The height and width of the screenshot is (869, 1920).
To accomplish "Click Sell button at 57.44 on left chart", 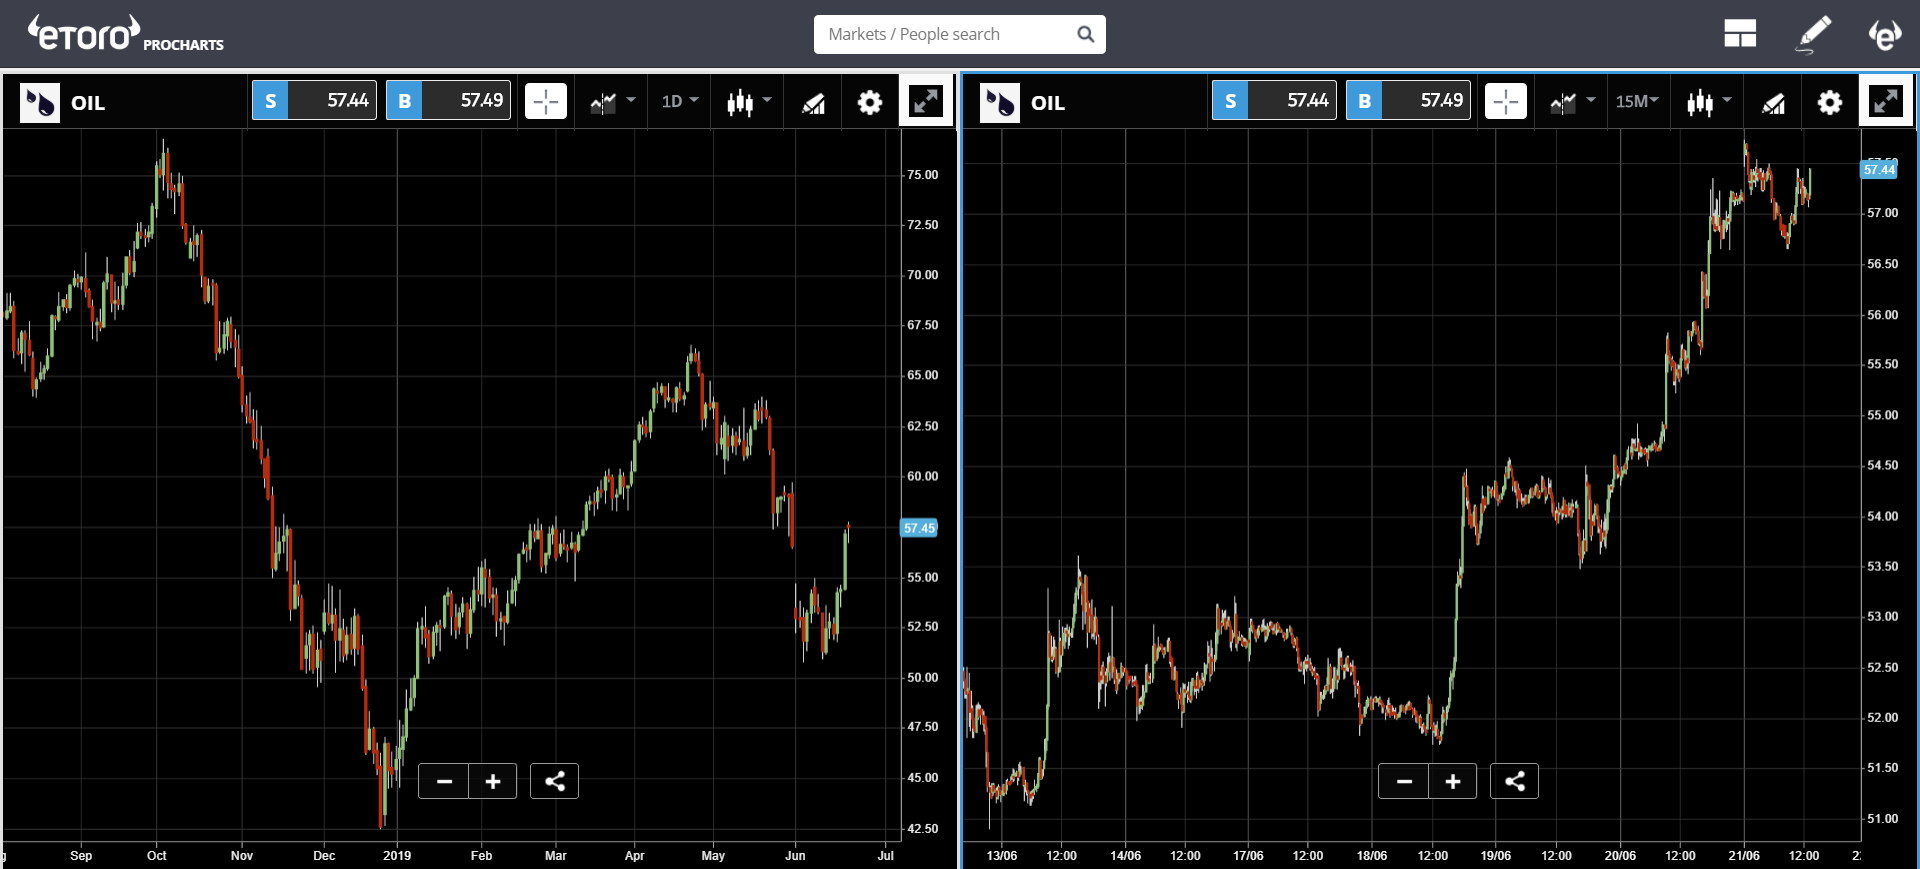I will (314, 101).
